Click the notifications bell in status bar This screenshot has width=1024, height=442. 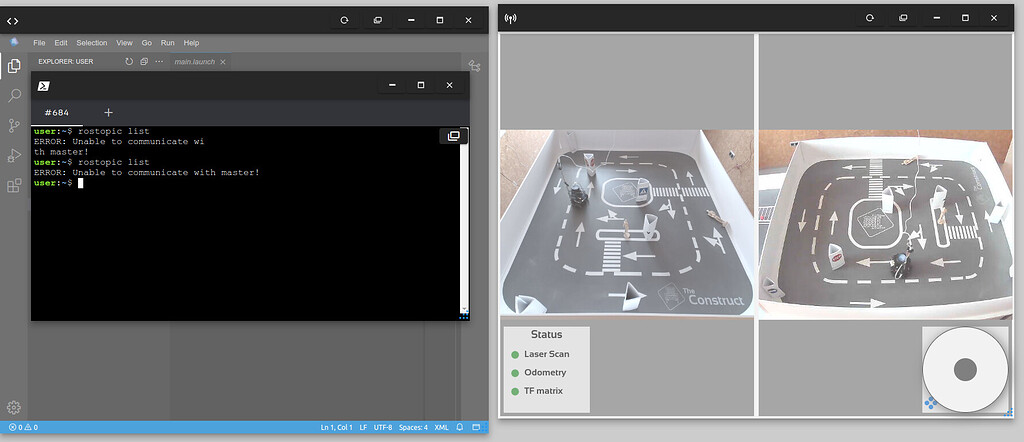click(460, 428)
